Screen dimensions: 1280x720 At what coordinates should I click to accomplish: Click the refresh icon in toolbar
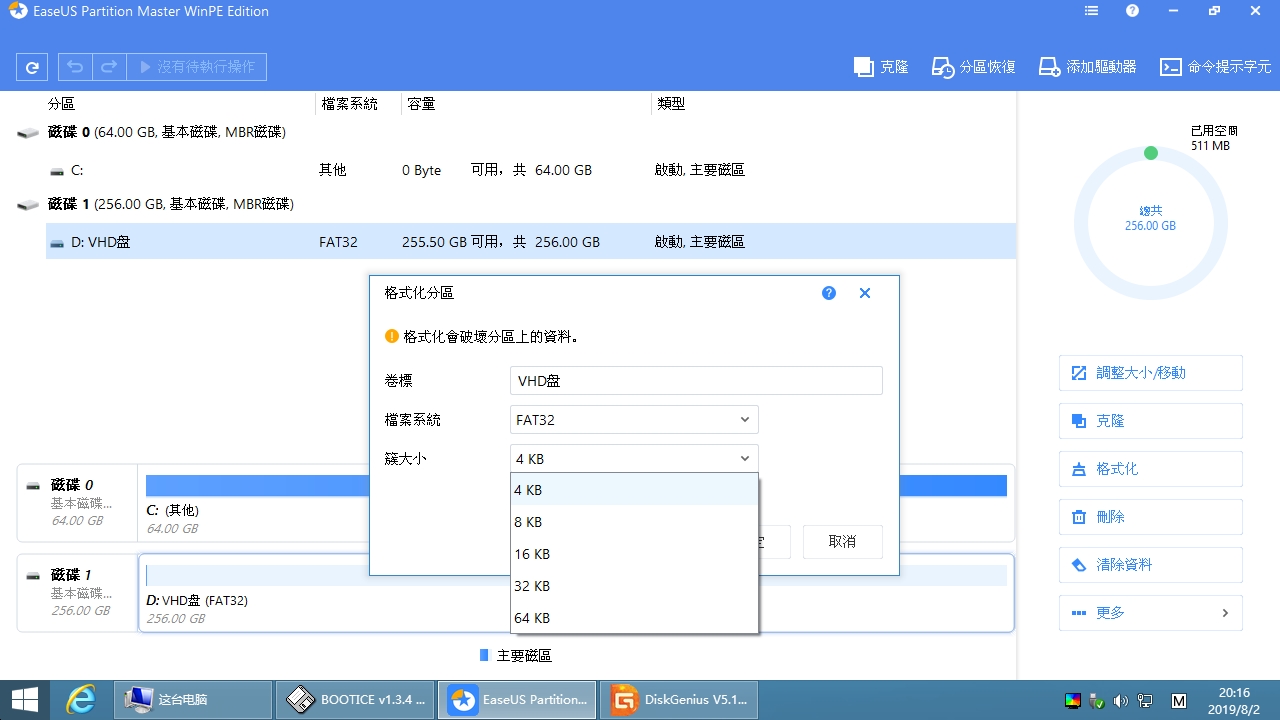coord(32,67)
